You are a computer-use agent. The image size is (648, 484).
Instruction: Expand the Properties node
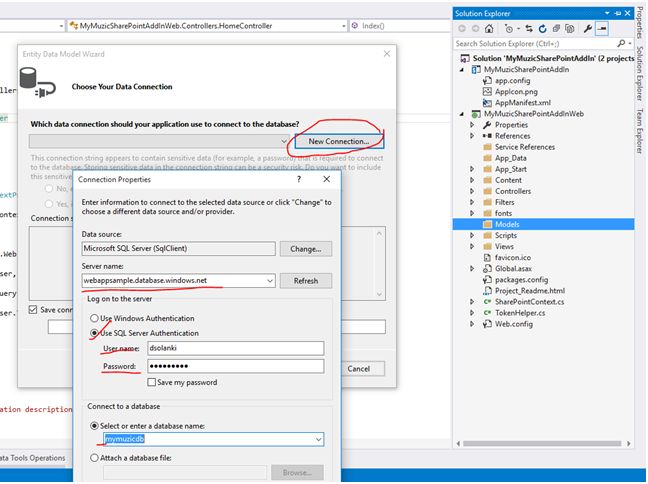coord(472,125)
